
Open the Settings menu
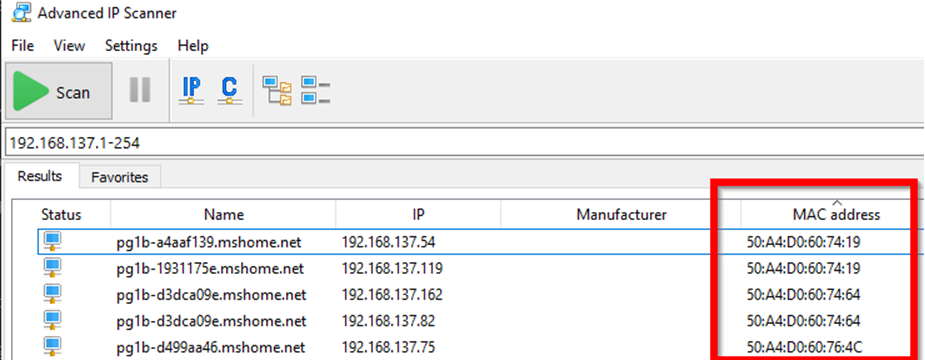coord(131,45)
